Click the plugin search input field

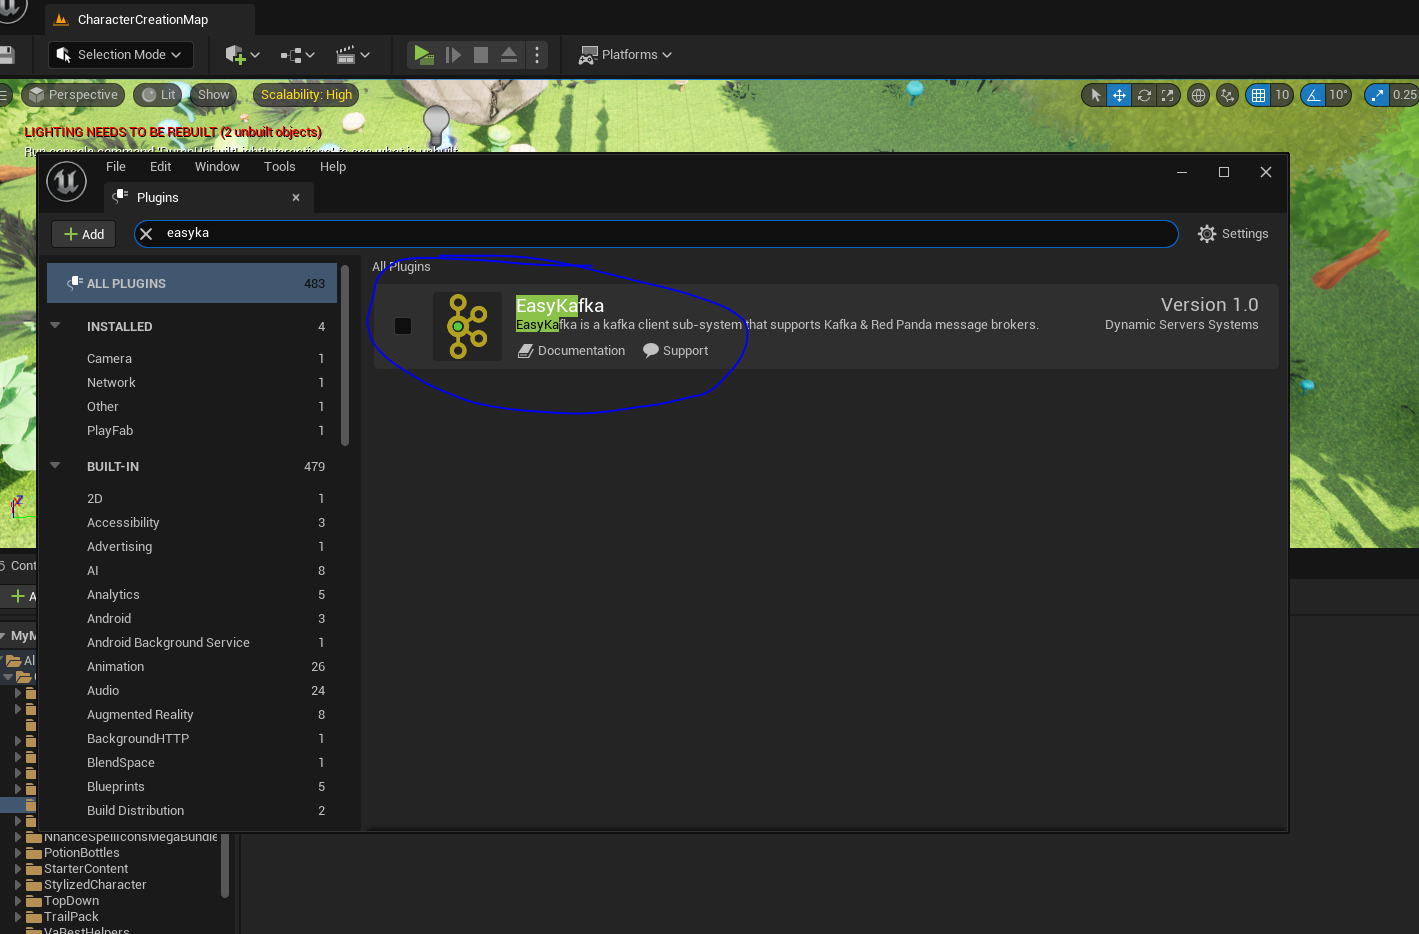pos(660,234)
